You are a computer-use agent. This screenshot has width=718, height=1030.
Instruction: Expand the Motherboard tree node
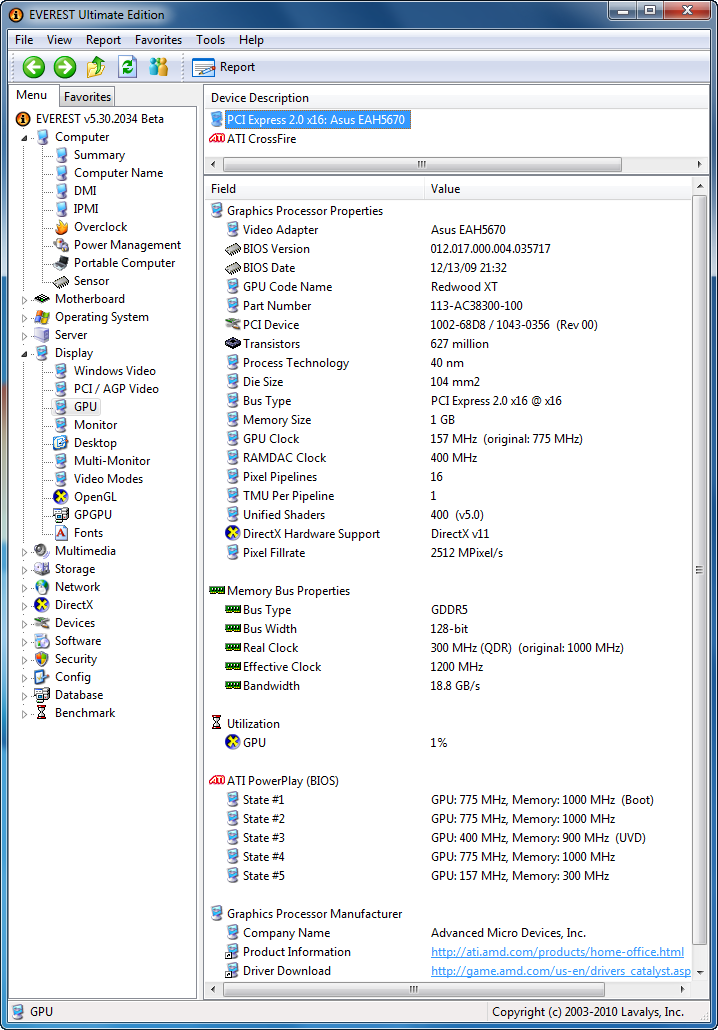pyautogui.click(x=24, y=300)
